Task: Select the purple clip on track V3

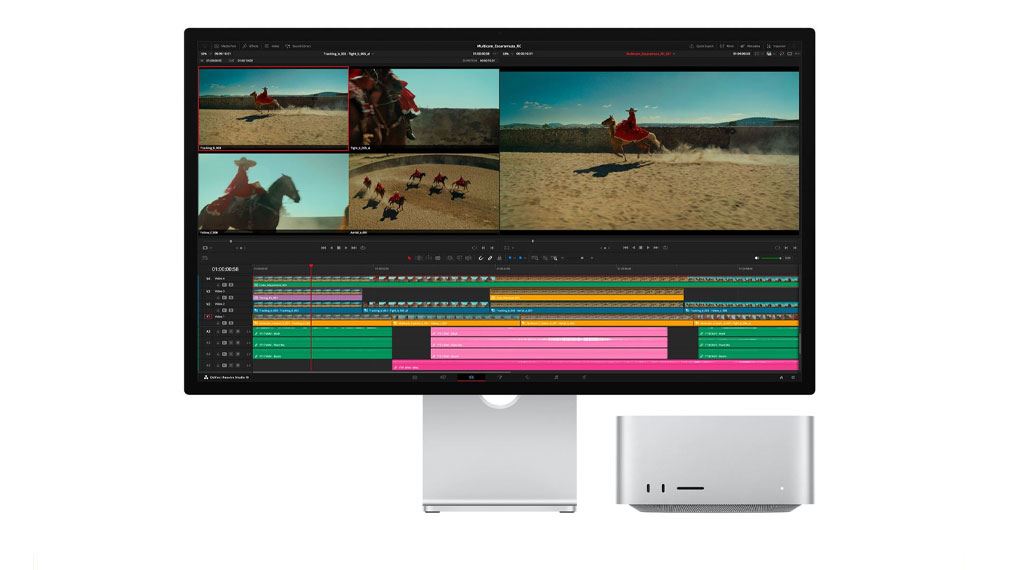Action: [308, 297]
